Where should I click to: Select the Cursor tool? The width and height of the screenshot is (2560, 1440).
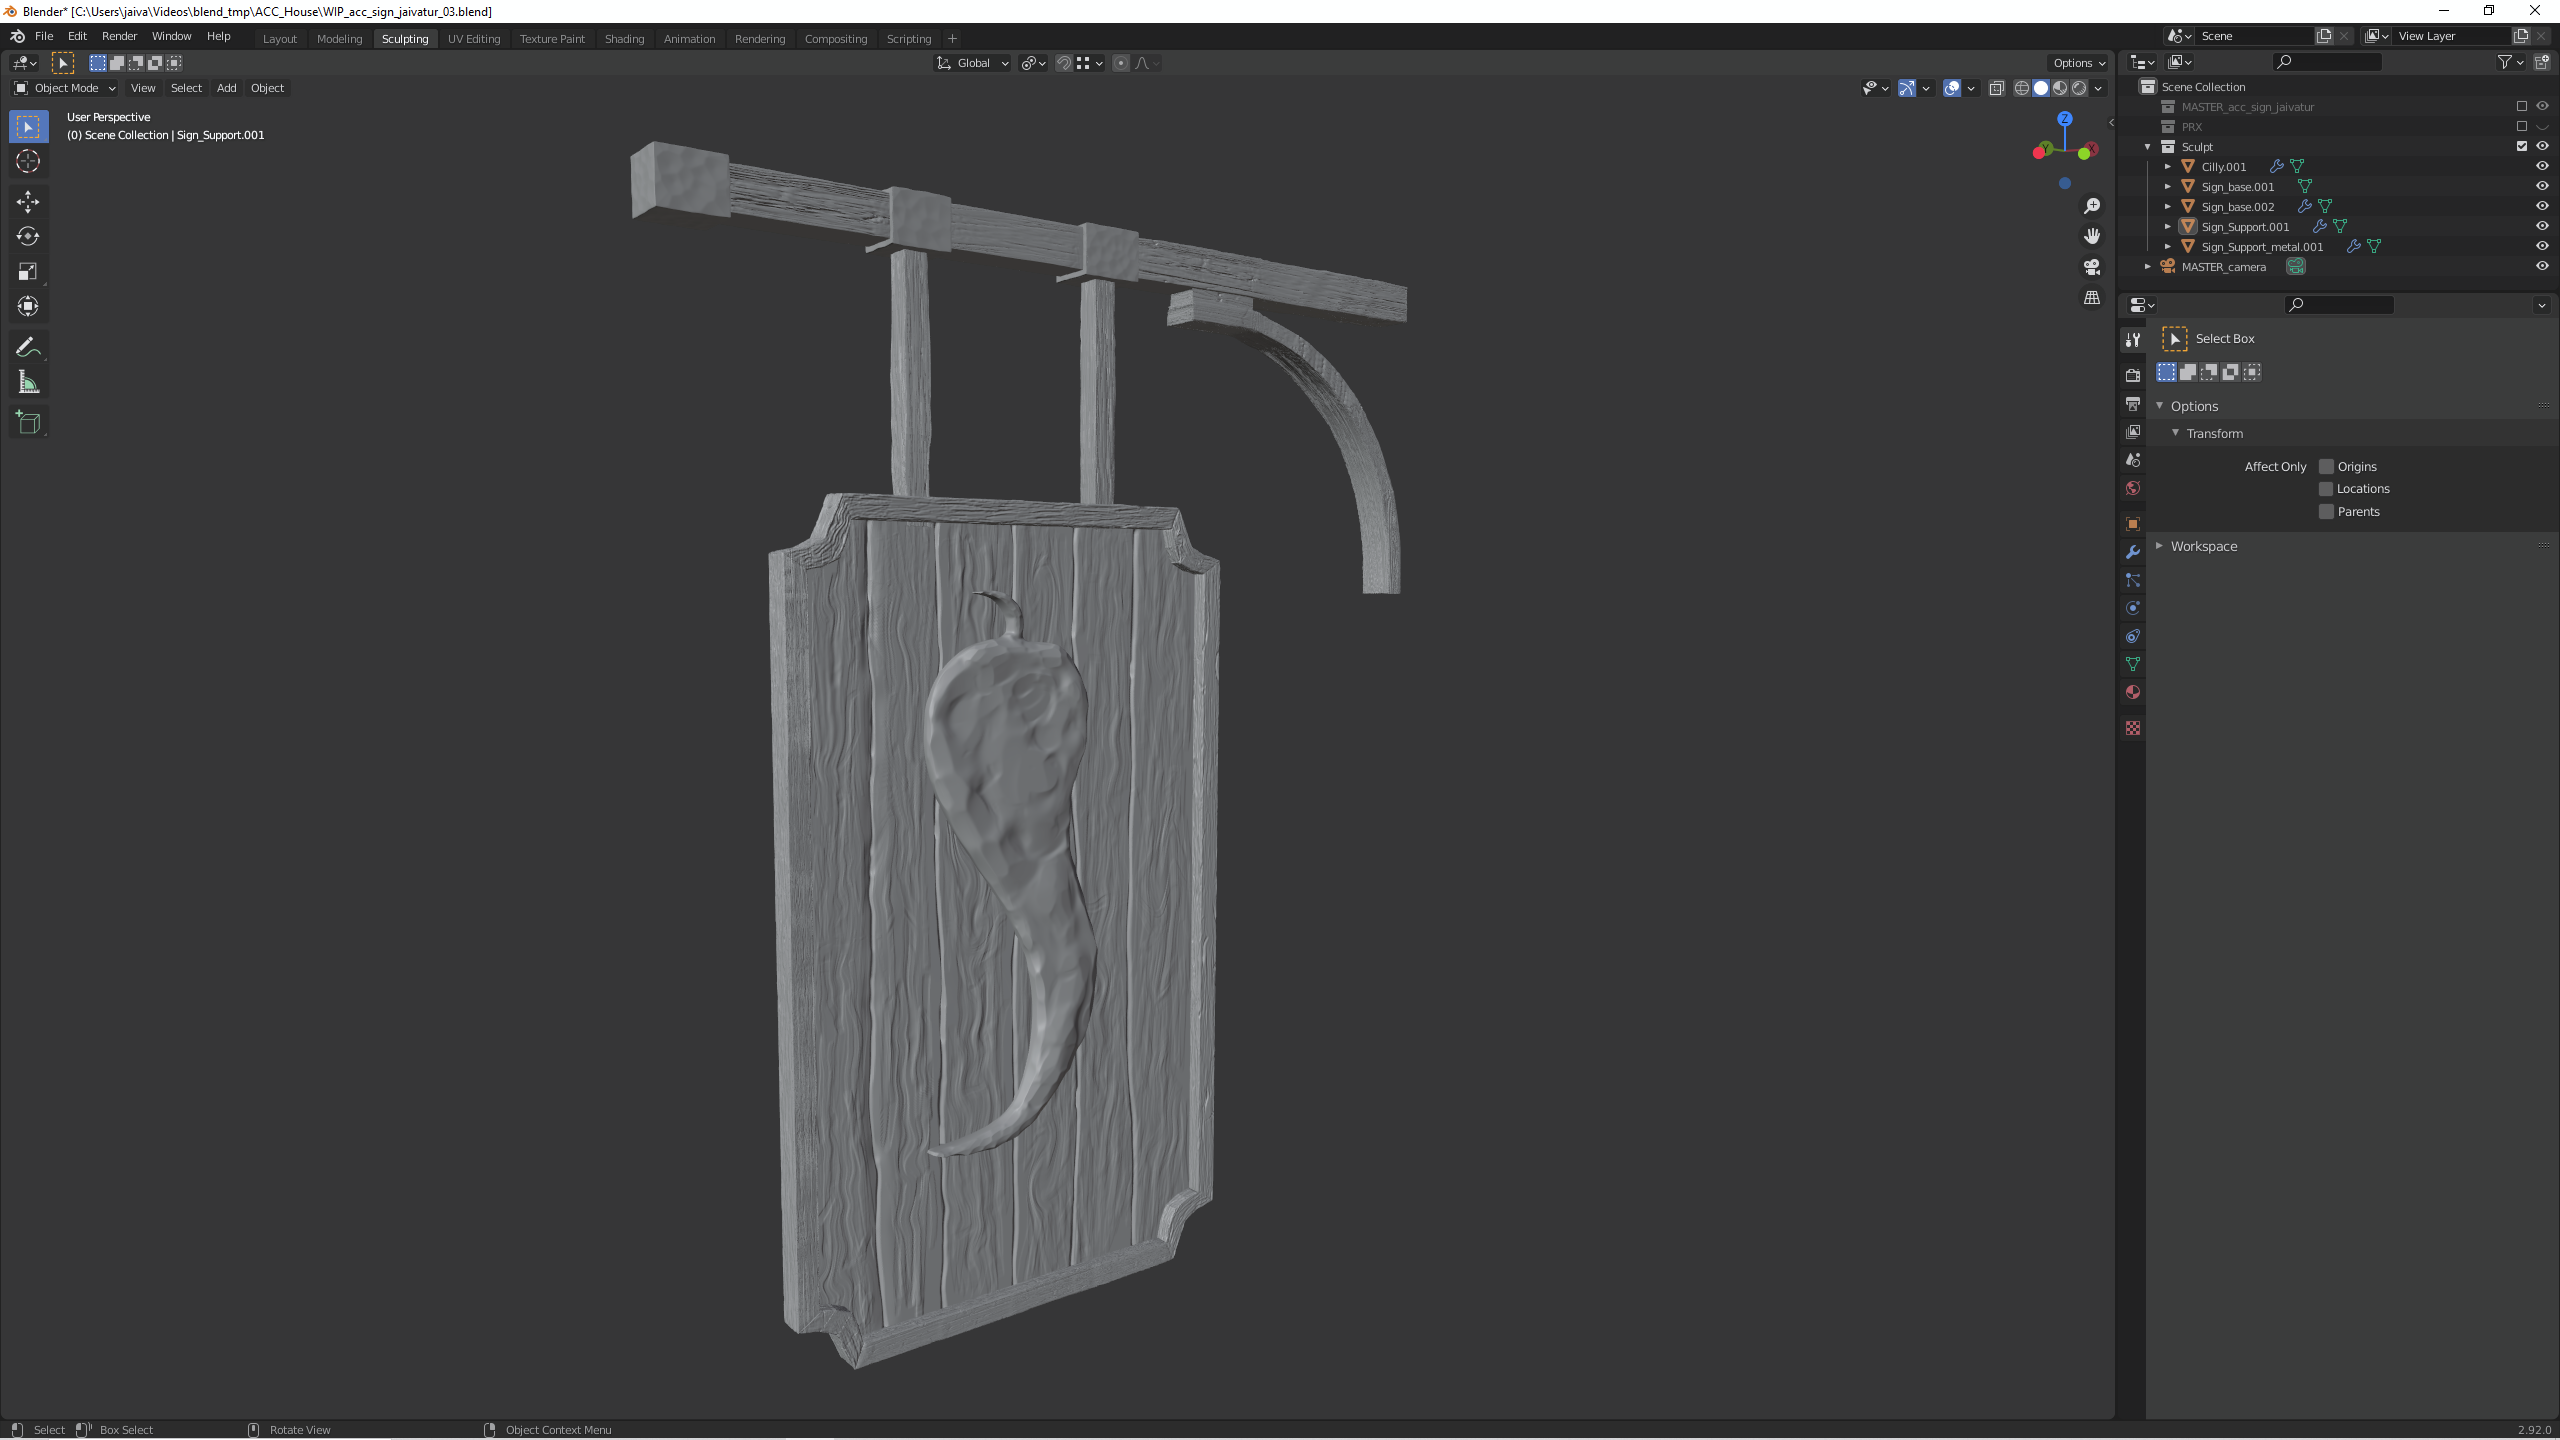coord(28,161)
